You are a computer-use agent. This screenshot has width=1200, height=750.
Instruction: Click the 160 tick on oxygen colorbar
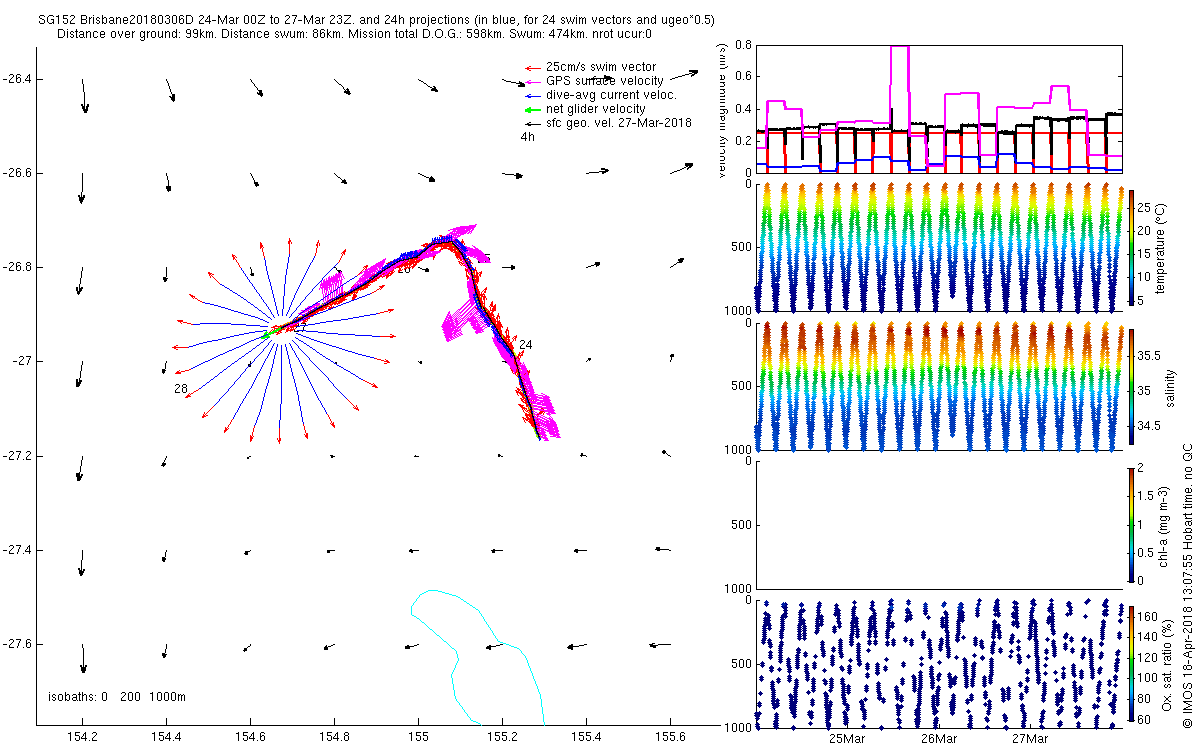[1148, 615]
